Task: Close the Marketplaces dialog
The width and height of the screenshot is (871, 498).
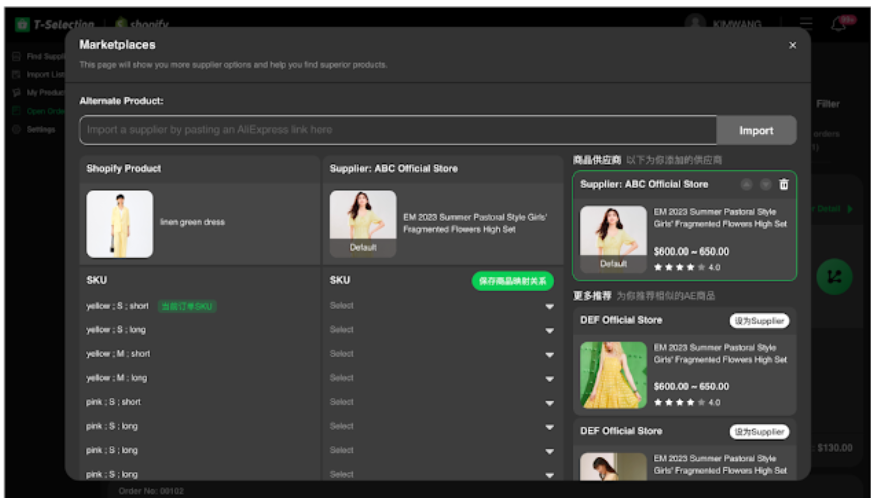Action: point(792,45)
